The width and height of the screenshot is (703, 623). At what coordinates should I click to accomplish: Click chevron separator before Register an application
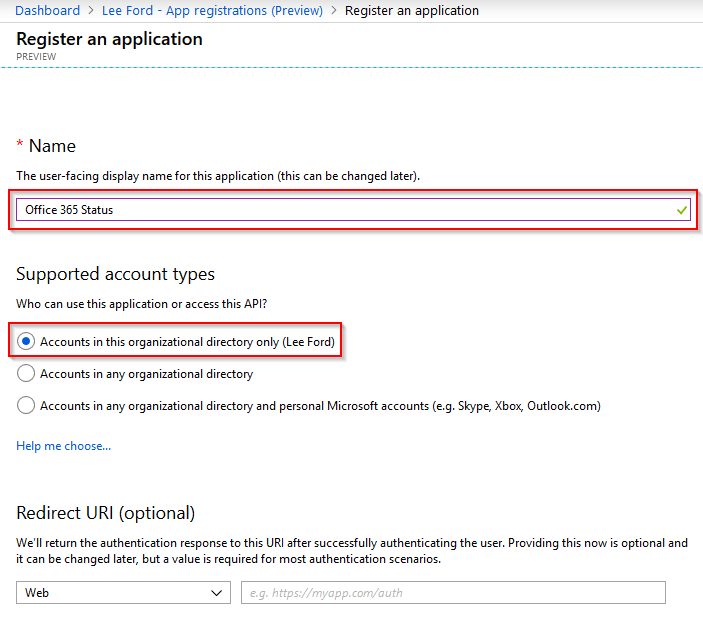(334, 10)
